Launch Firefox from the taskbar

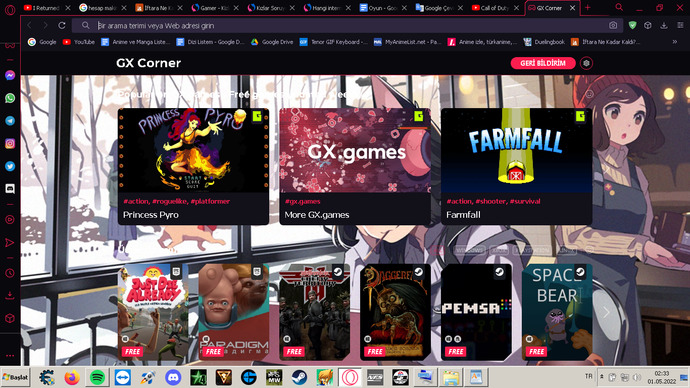pos(72,377)
